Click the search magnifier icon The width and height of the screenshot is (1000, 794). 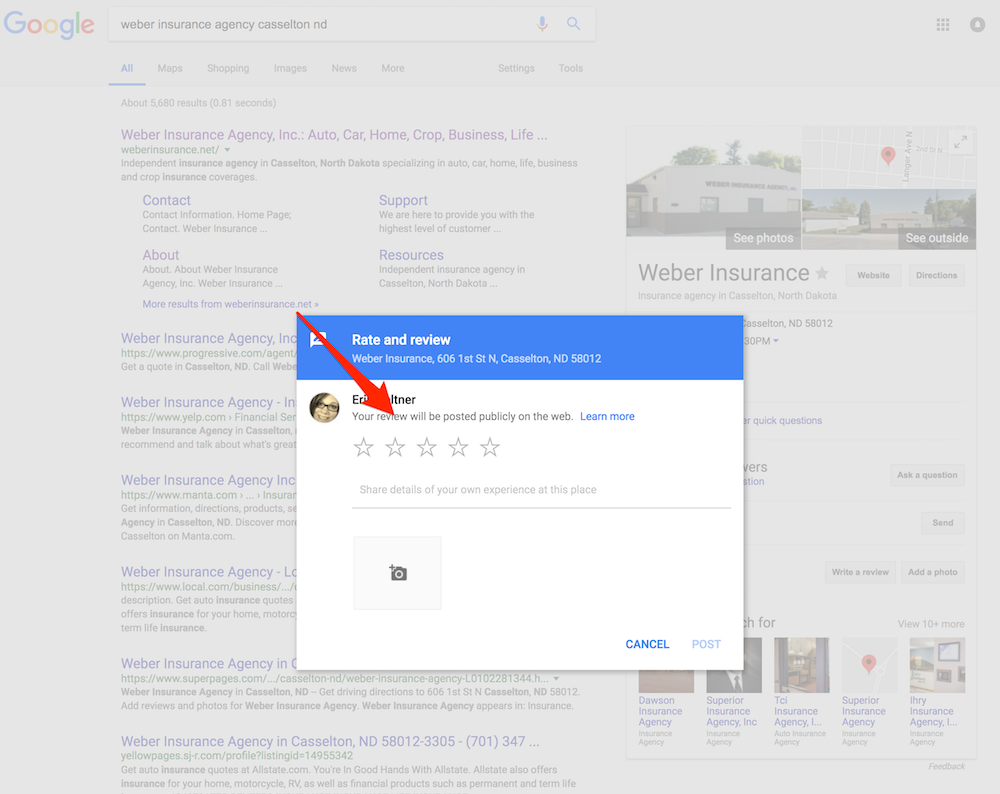pyautogui.click(x=573, y=24)
